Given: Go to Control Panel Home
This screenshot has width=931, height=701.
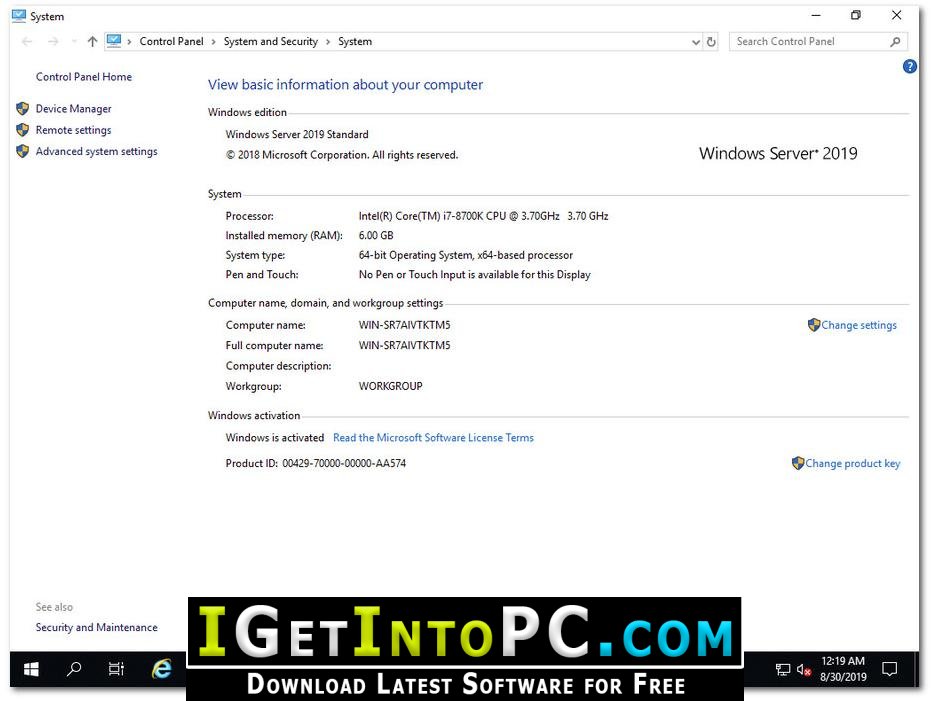Looking at the screenshot, I should pos(84,77).
